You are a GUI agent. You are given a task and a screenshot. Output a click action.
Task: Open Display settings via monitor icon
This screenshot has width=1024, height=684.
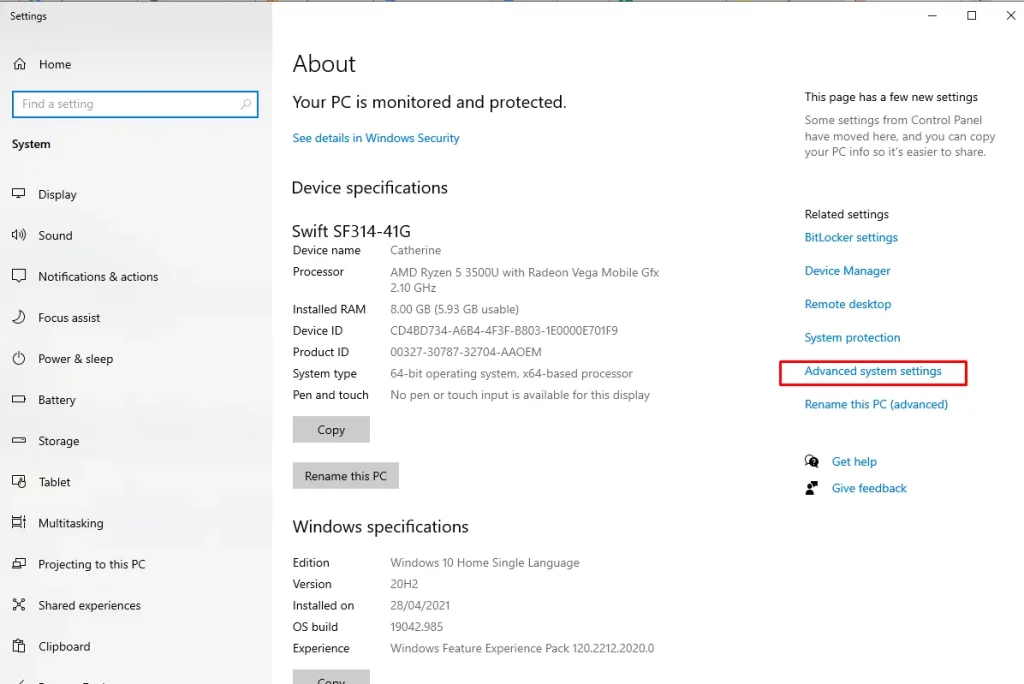(x=19, y=194)
